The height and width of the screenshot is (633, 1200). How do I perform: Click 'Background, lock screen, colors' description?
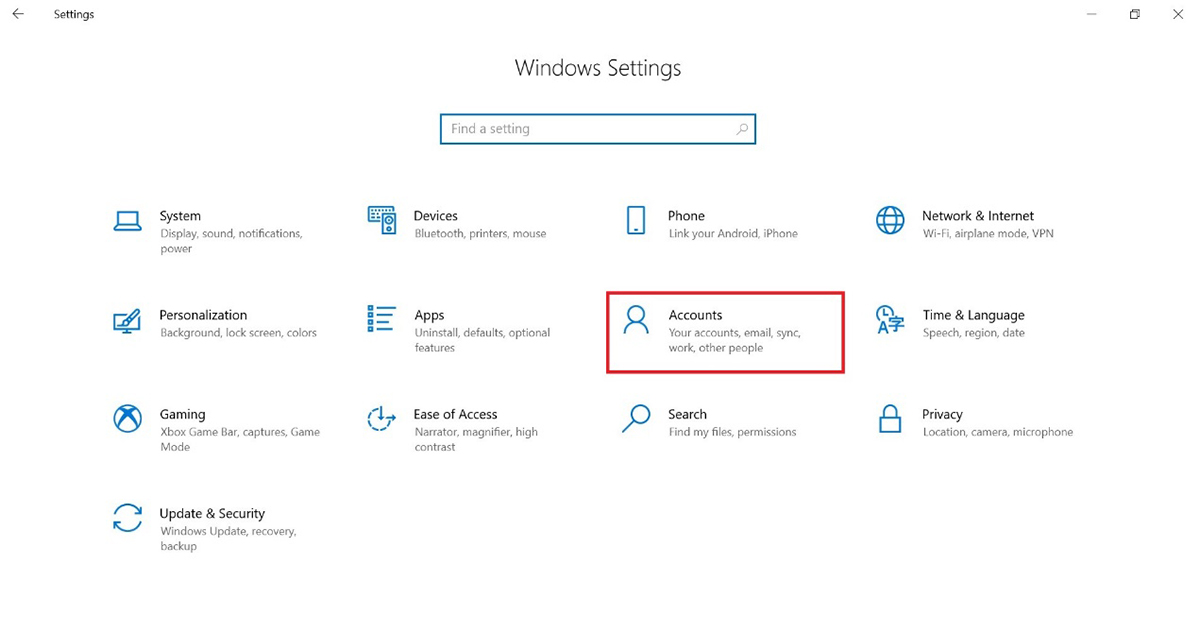238,333
